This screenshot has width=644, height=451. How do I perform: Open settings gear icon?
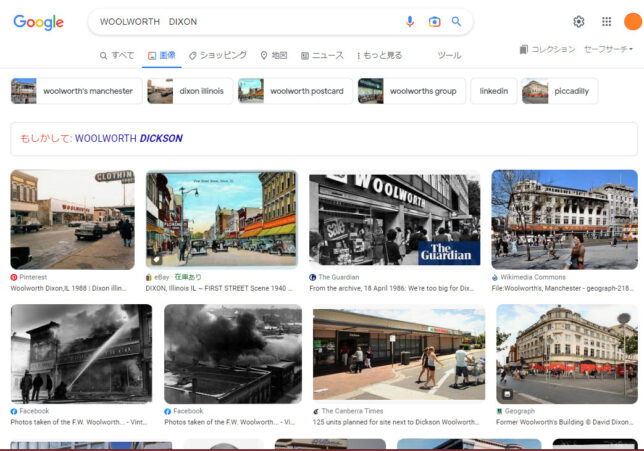click(x=578, y=21)
